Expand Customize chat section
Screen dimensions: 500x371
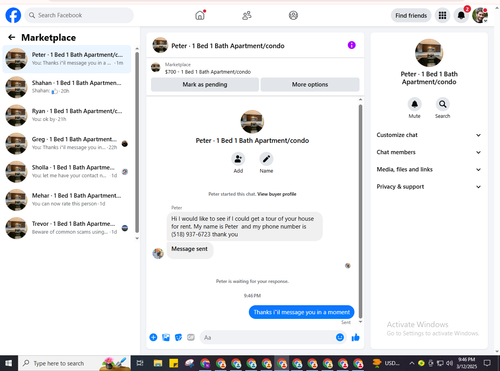pyautogui.click(x=429, y=135)
